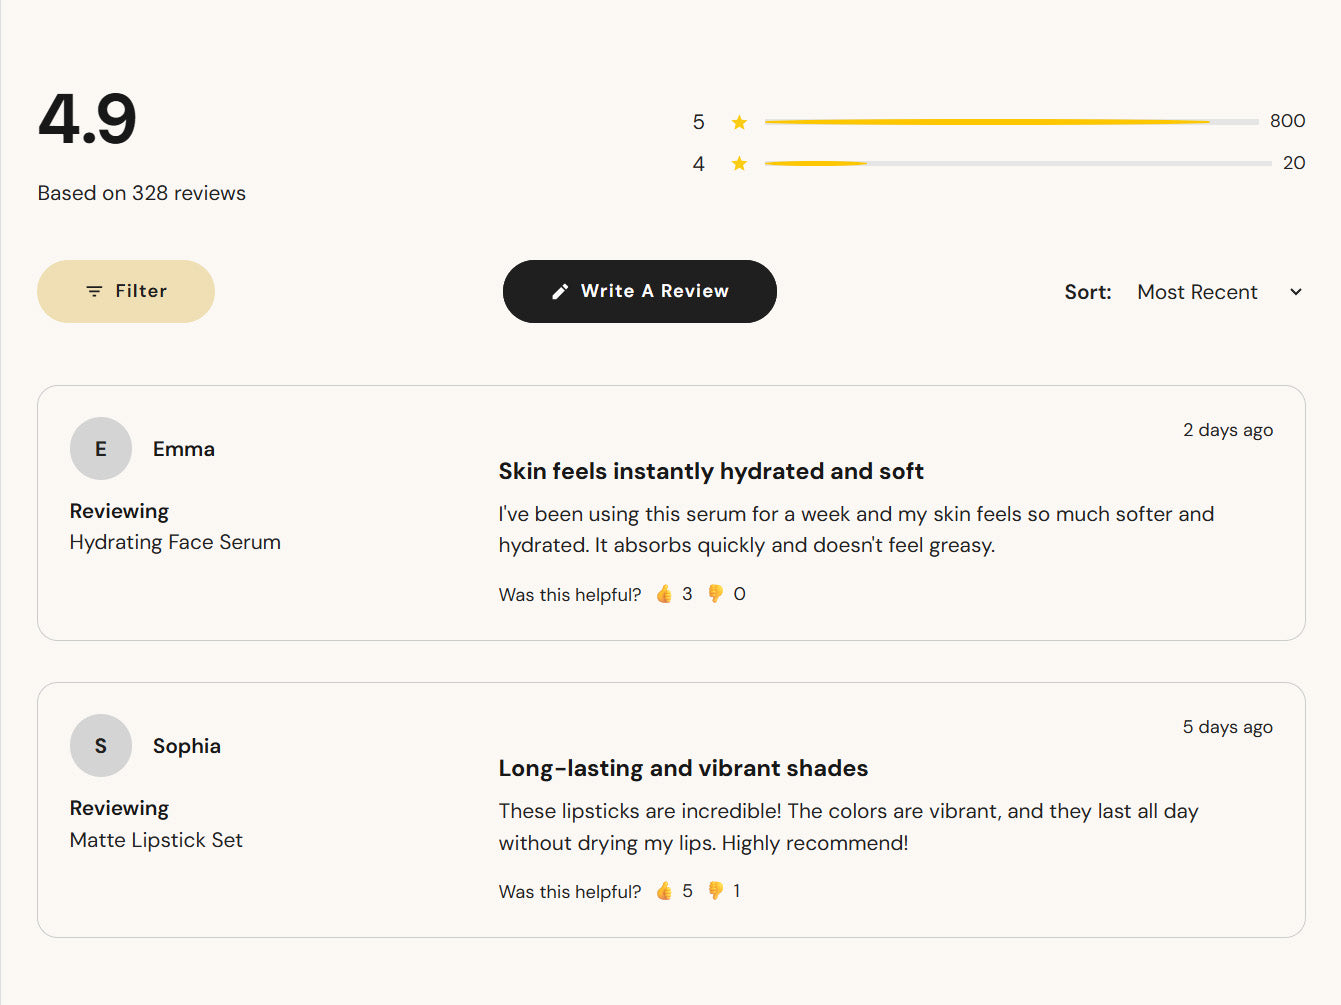This screenshot has width=1341, height=1005.
Task: Expand sort options using the chevron arrow
Action: [x=1296, y=292]
